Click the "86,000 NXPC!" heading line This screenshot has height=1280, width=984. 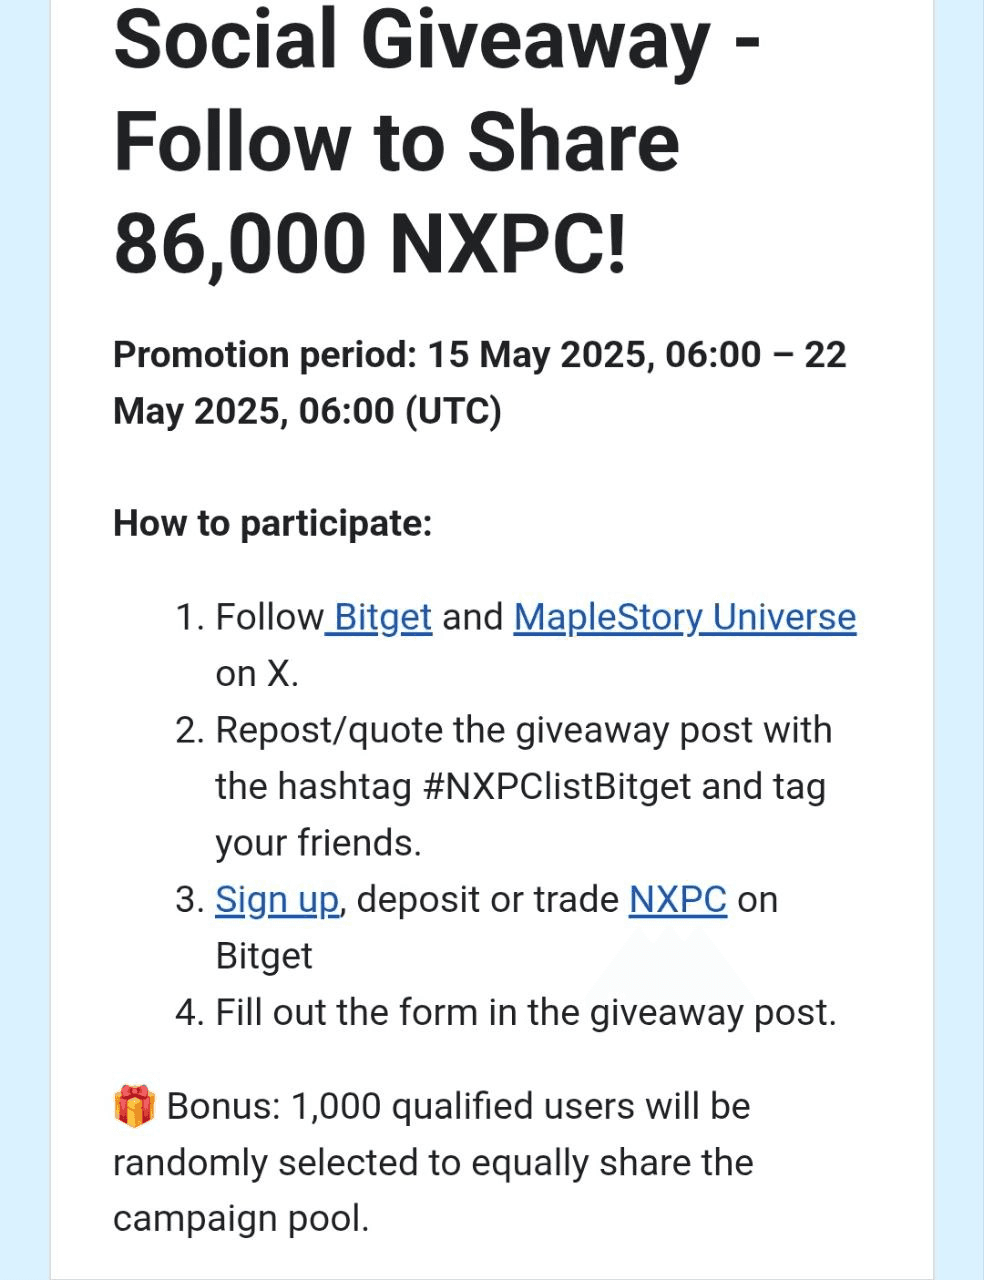pos(370,242)
